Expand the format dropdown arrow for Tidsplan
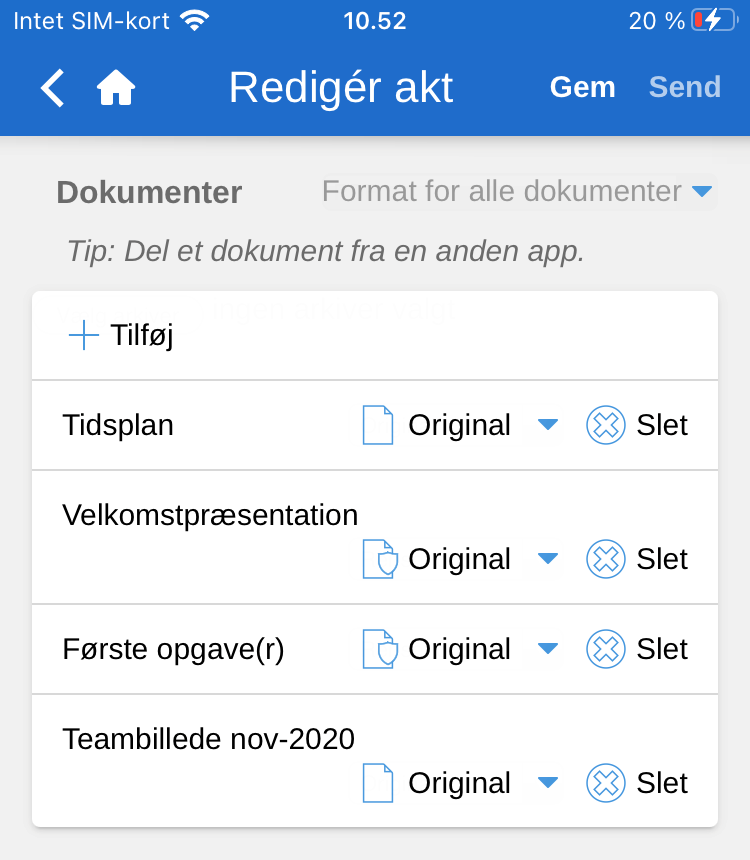750x860 pixels. coord(547,425)
